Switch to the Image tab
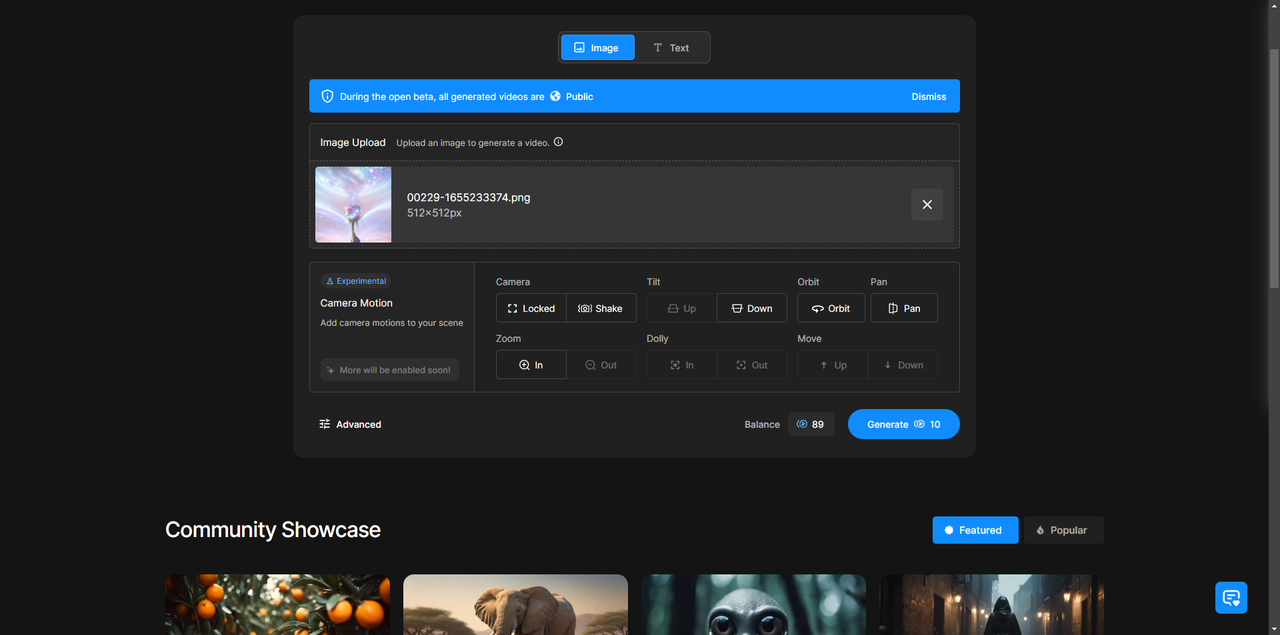This screenshot has width=1280, height=635. tap(597, 48)
